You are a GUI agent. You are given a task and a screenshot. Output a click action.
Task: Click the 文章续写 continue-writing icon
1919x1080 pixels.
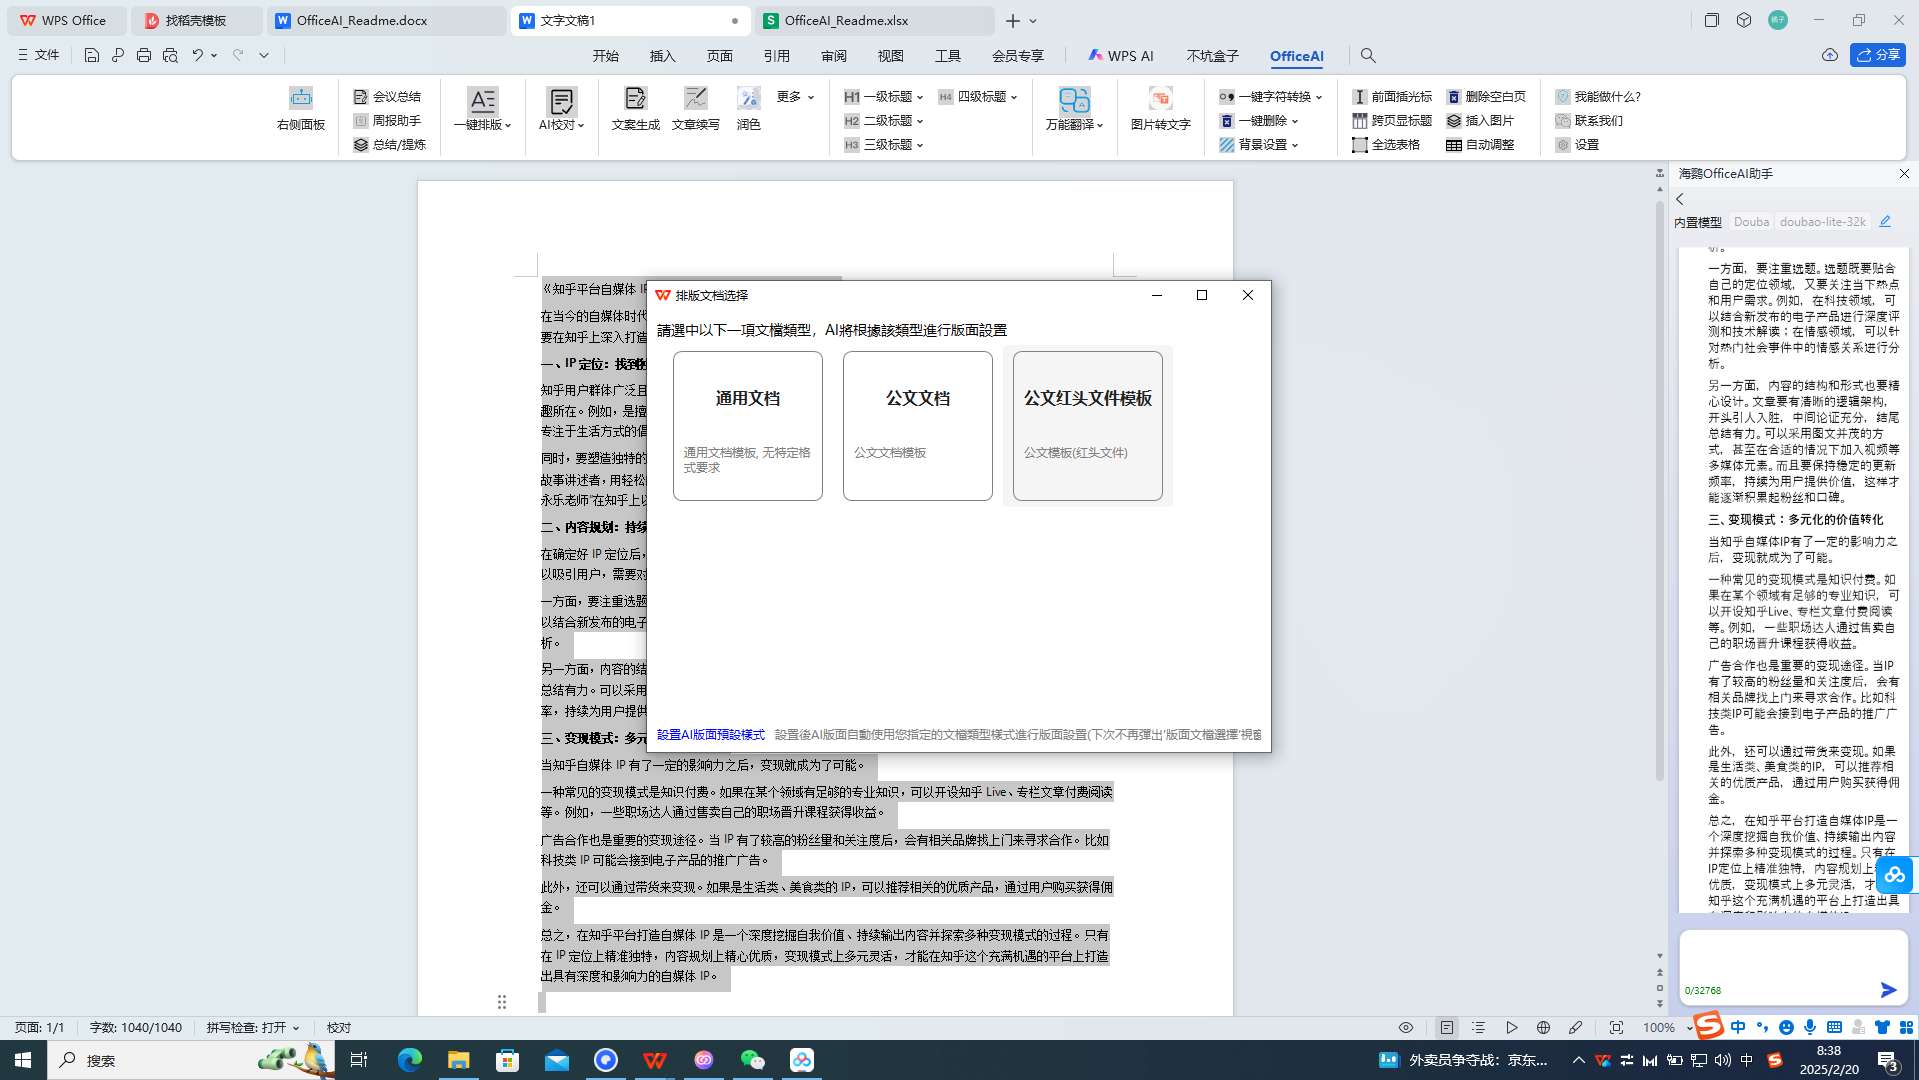pyautogui.click(x=695, y=108)
